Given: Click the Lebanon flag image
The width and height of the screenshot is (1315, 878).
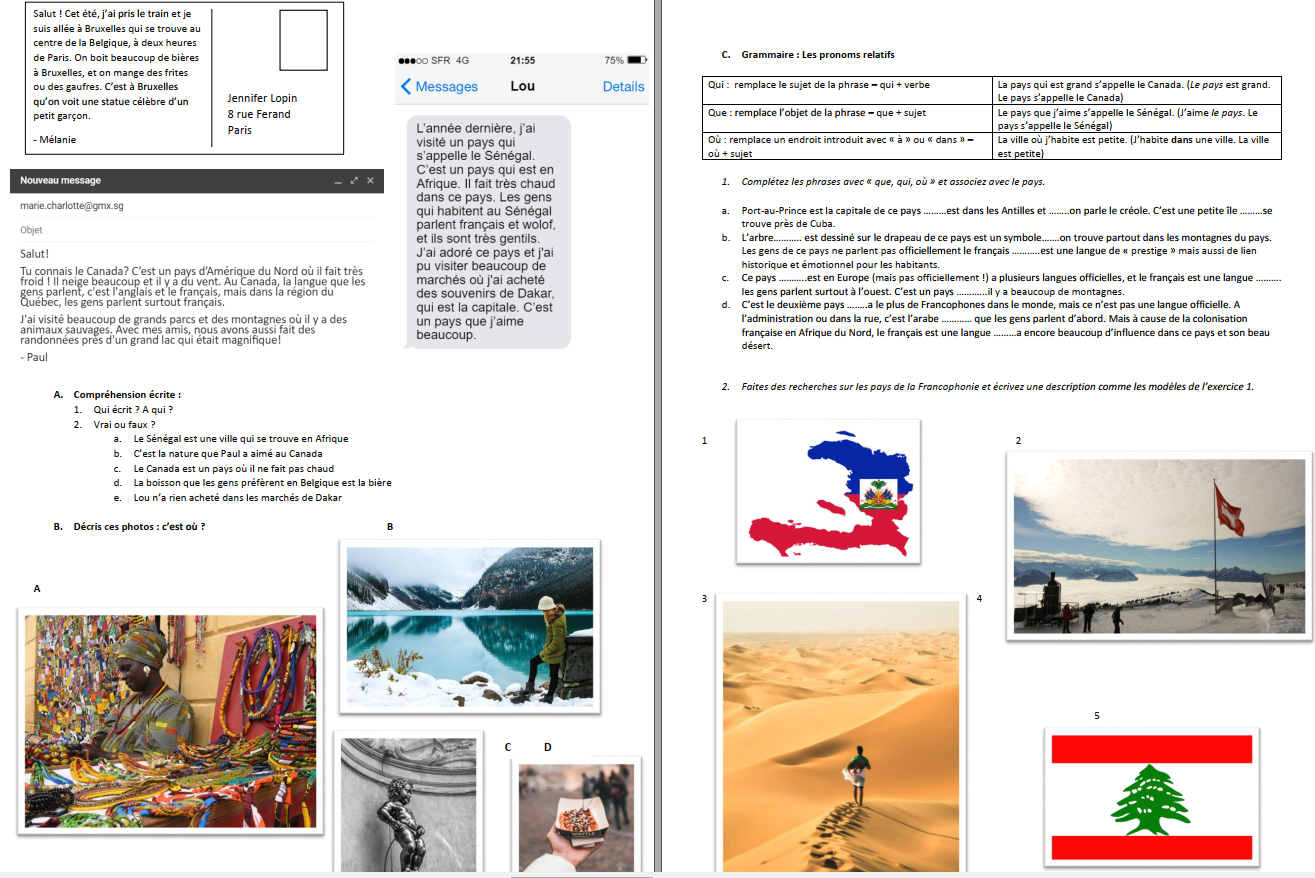Looking at the screenshot, I should (1151, 797).
